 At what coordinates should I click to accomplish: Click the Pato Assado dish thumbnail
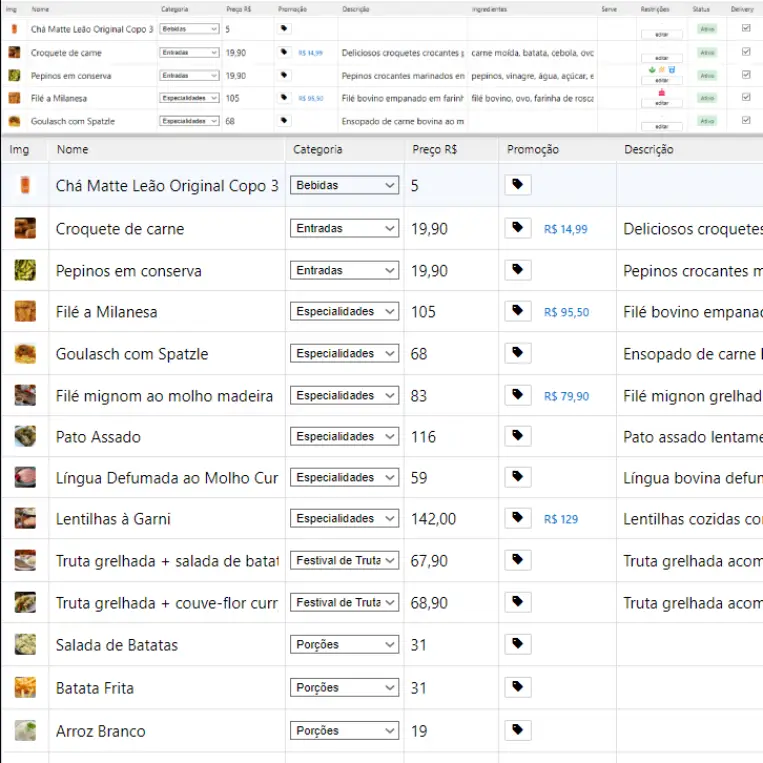coord(25,437)
